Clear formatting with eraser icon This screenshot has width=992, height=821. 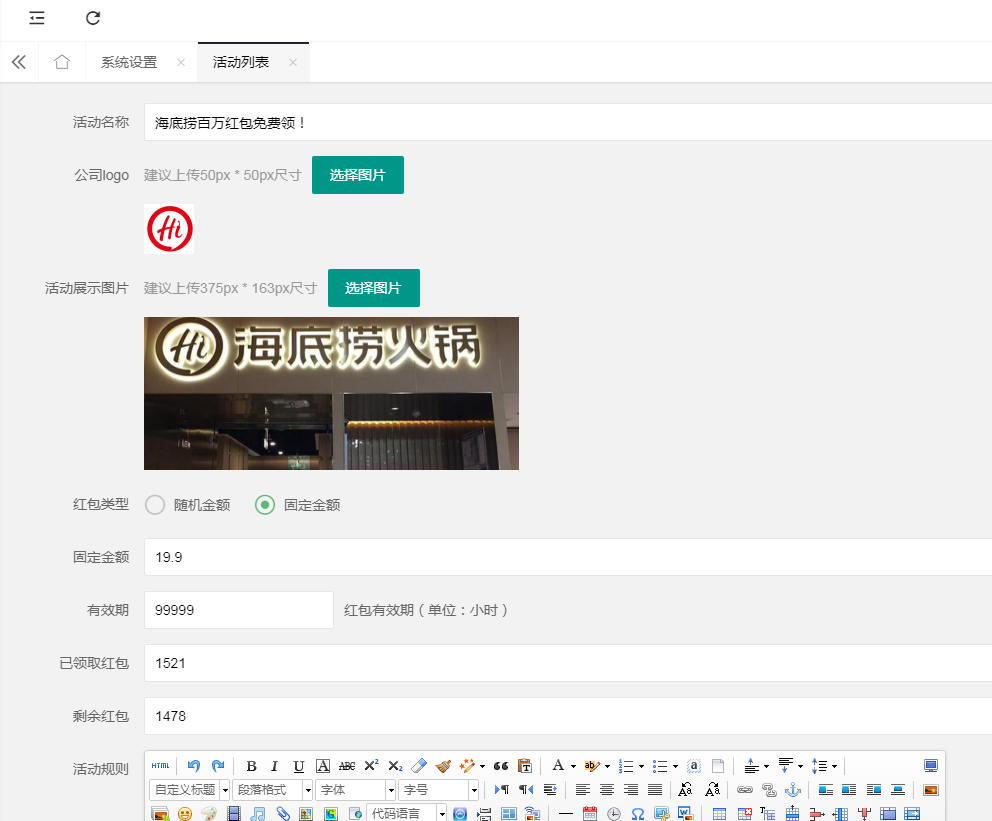[x=419, y=766]
